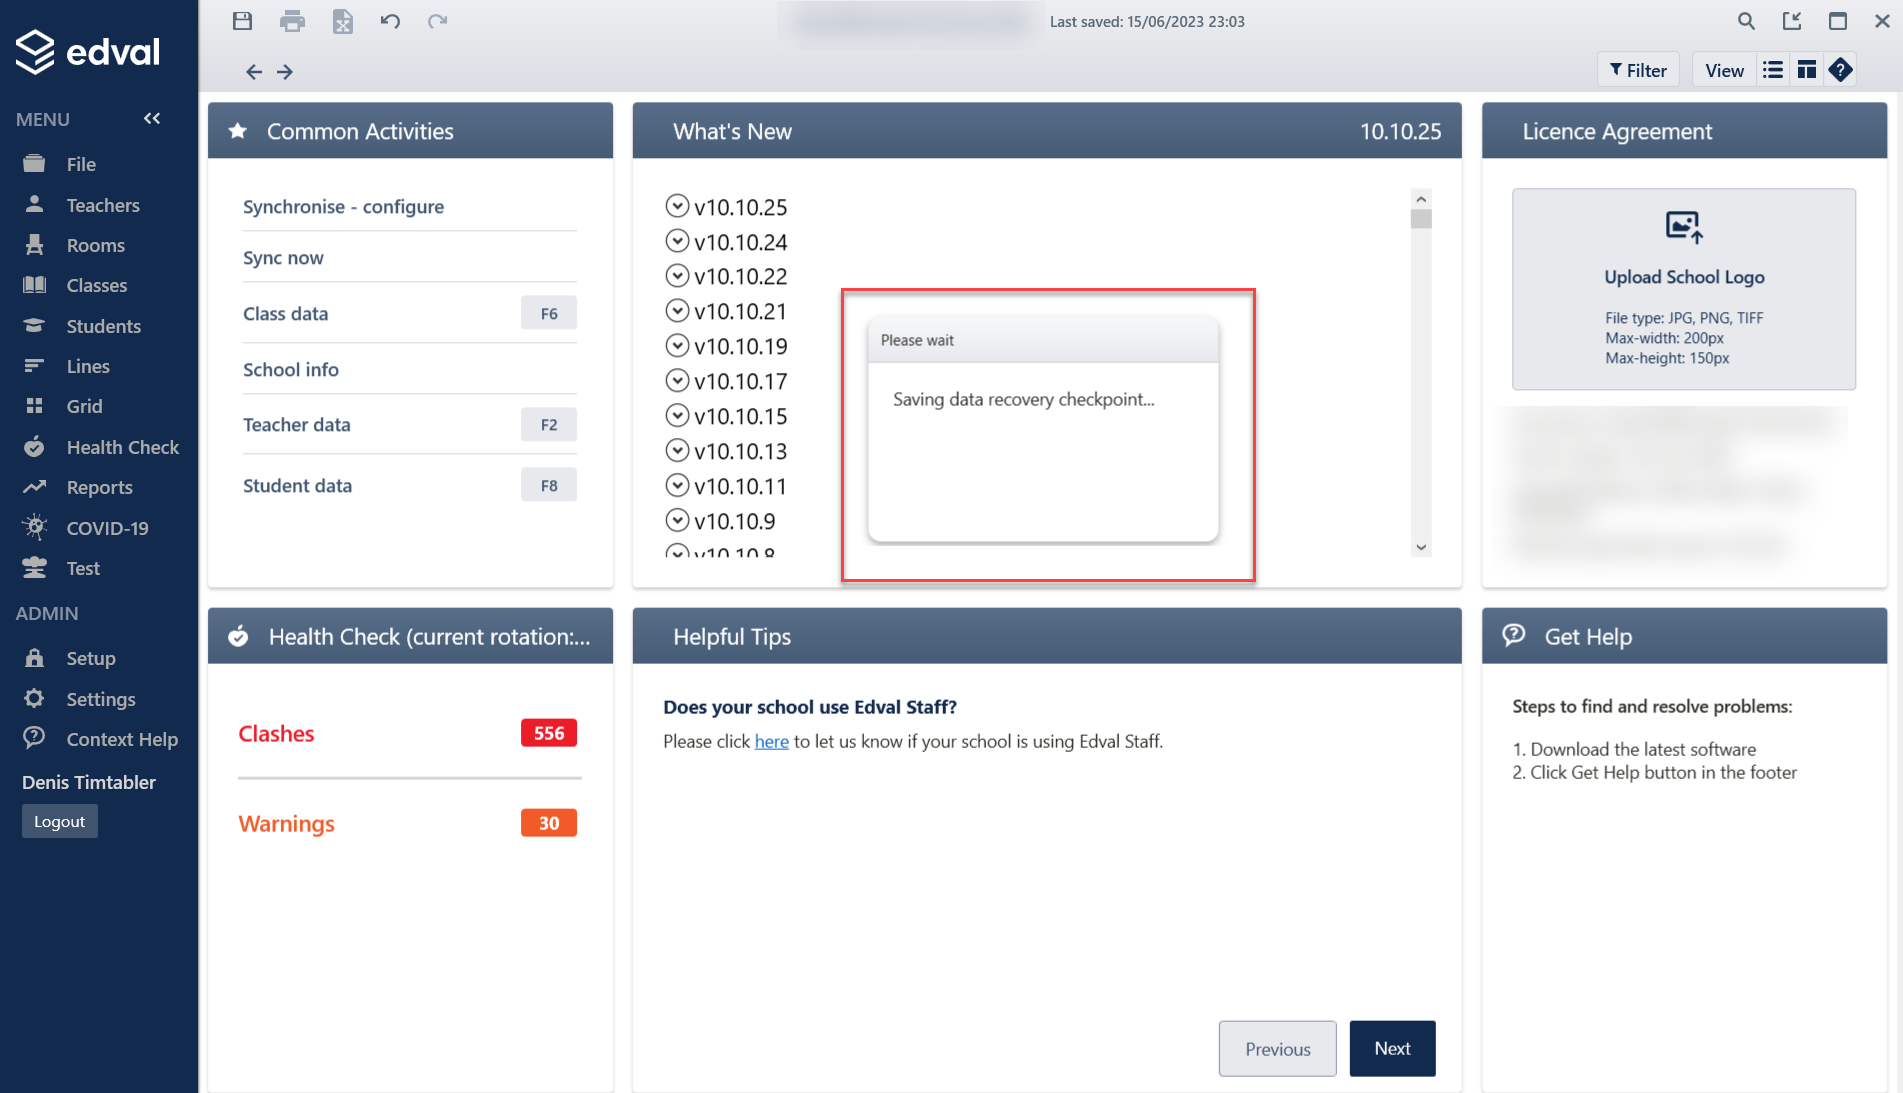Click the Save disk icon in toolbar

point(242,21)
